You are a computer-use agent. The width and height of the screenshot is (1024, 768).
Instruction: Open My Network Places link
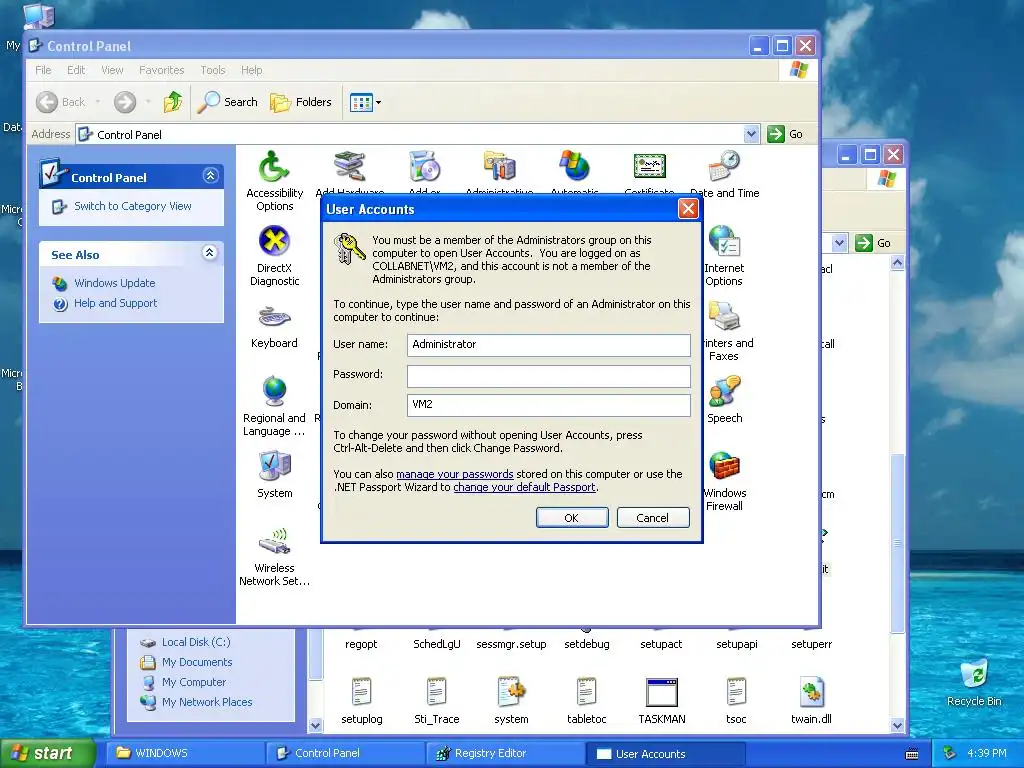pos(207,702)
